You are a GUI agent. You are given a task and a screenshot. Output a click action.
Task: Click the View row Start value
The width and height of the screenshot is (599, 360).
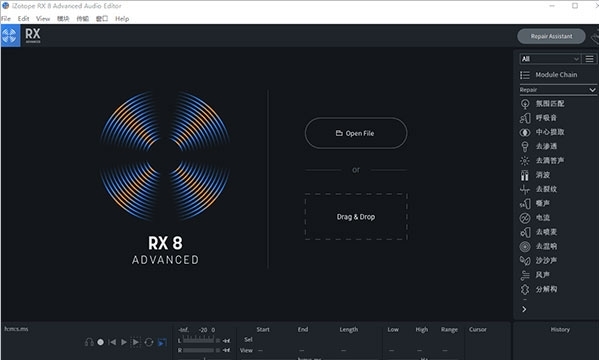pyautogui.click(x=261, y=350)
